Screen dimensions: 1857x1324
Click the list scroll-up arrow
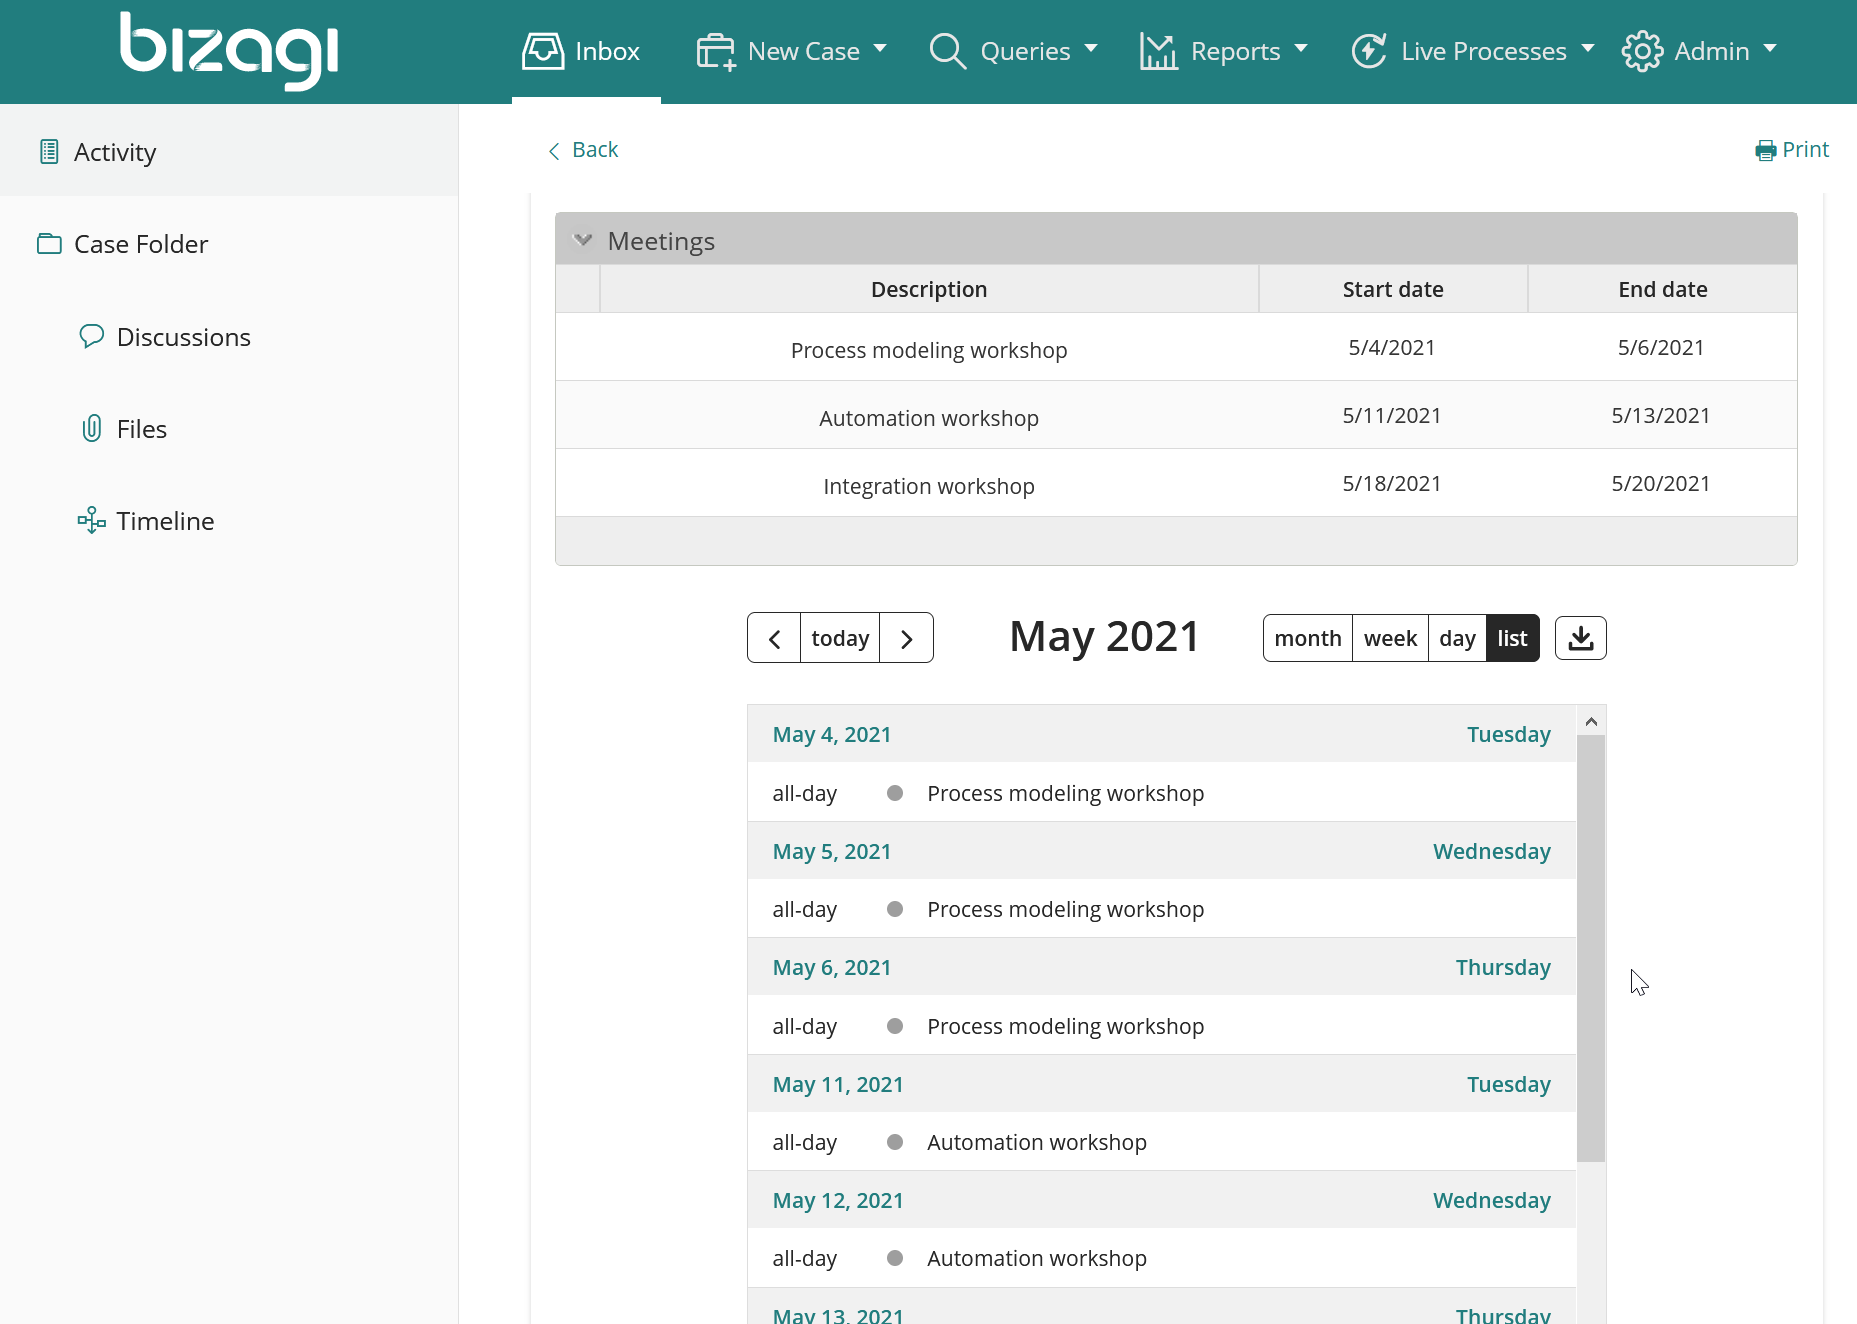point(1591,721)
